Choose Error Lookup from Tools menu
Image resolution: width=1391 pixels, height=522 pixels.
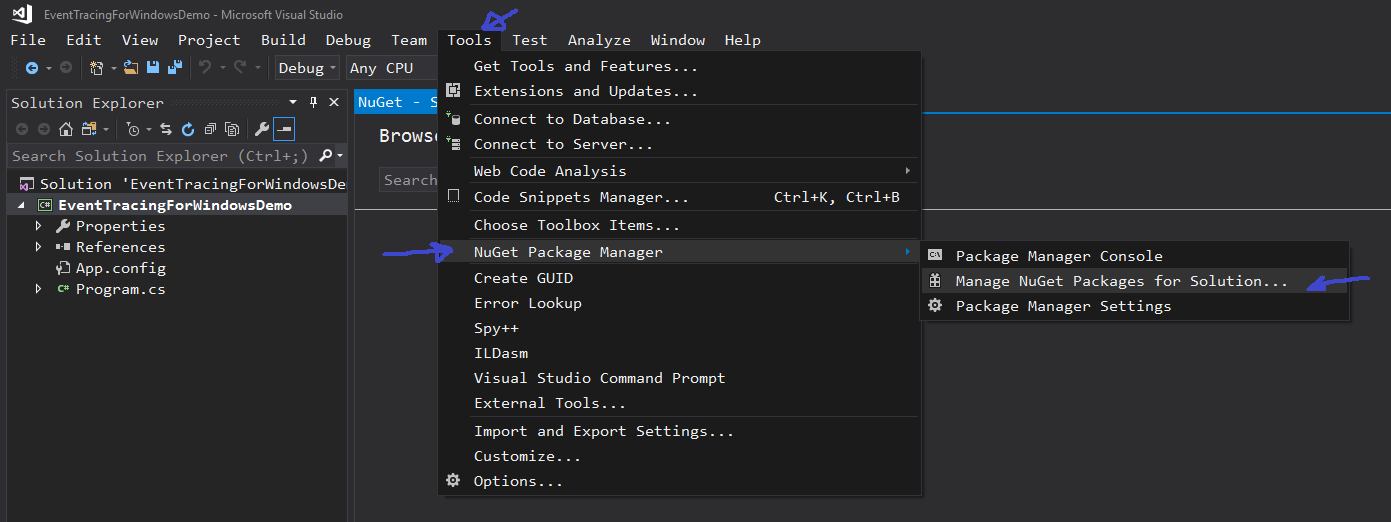[680, 303]
